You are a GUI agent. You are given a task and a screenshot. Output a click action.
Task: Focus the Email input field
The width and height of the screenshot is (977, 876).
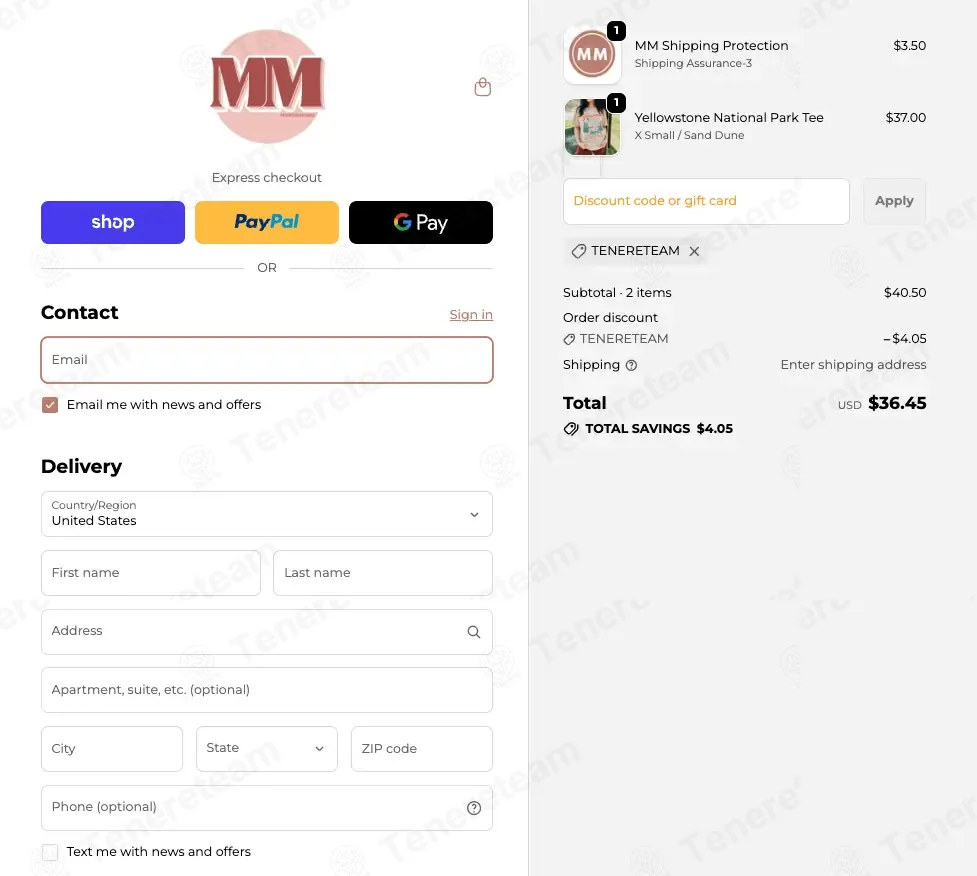tap(267, 360)
